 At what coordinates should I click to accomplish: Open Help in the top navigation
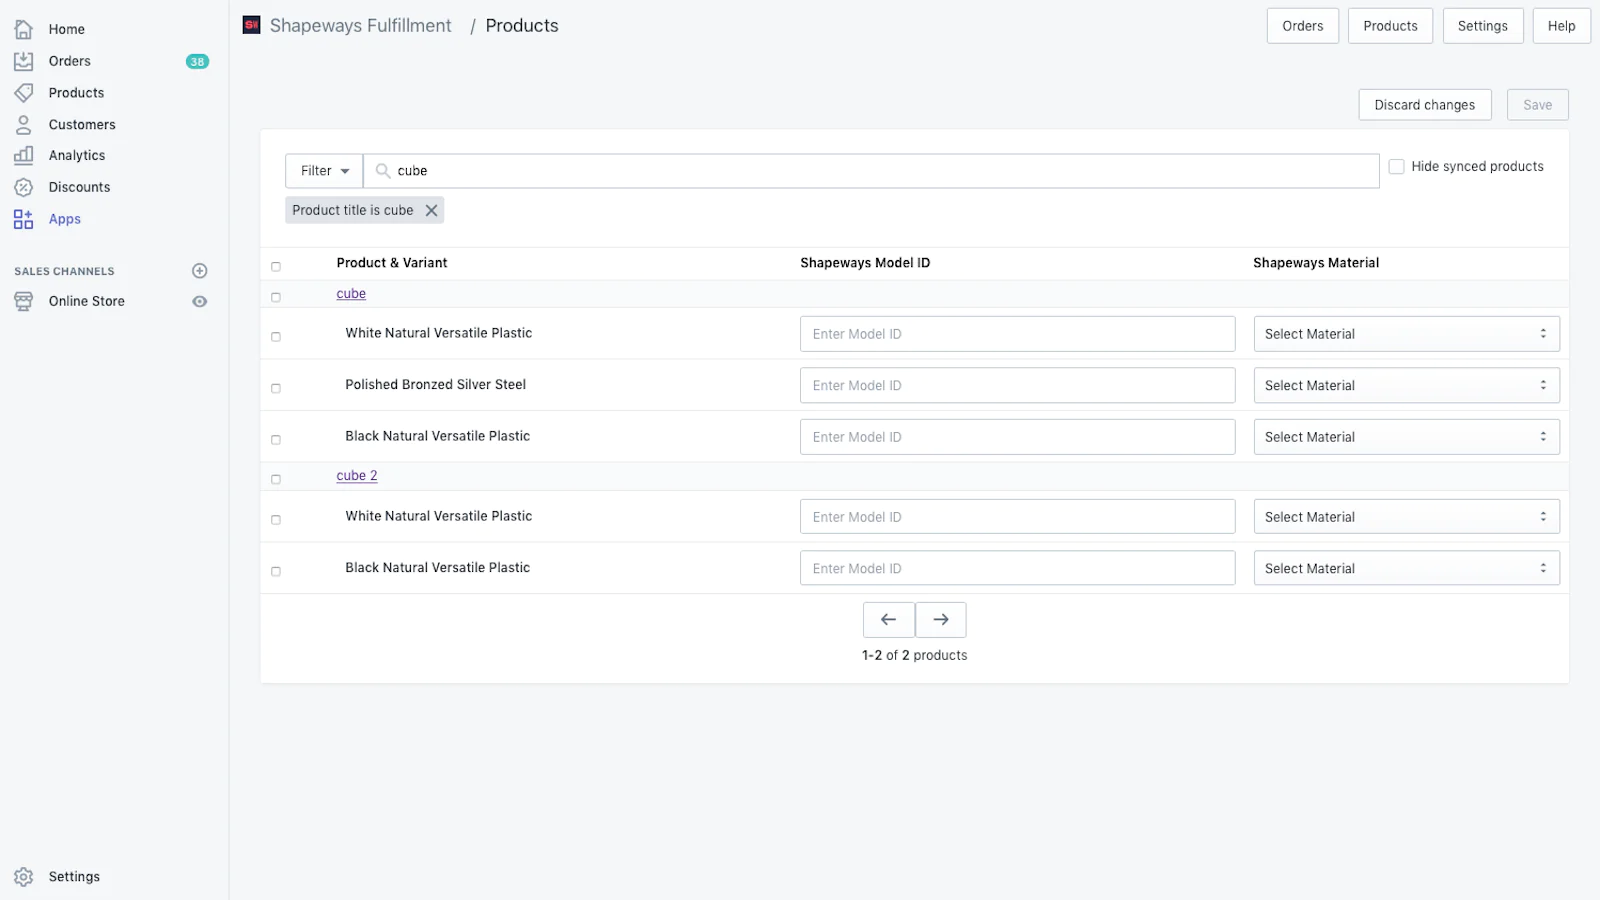1560,26
